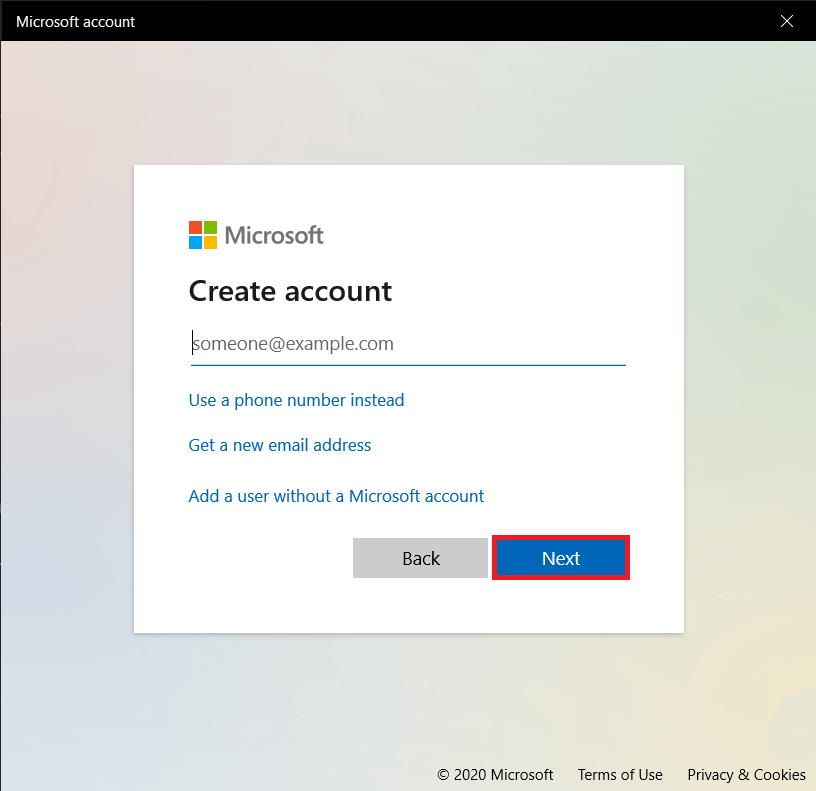Open Get a new email address
This screenshot has width=816, height=791.
(x=279, y=445)
